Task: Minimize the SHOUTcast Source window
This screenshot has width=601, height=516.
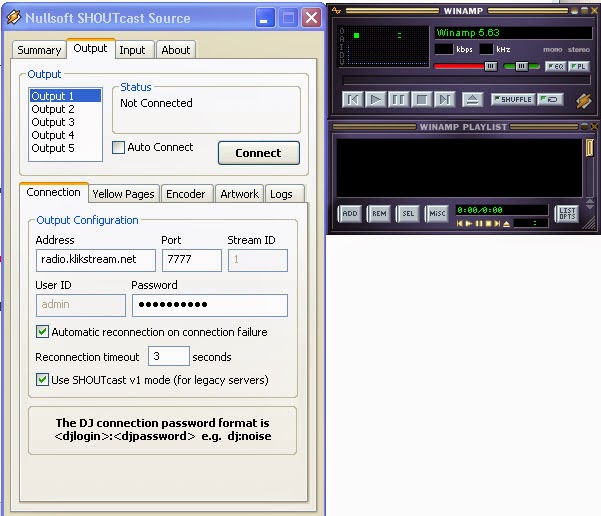Action: point(265,18)
